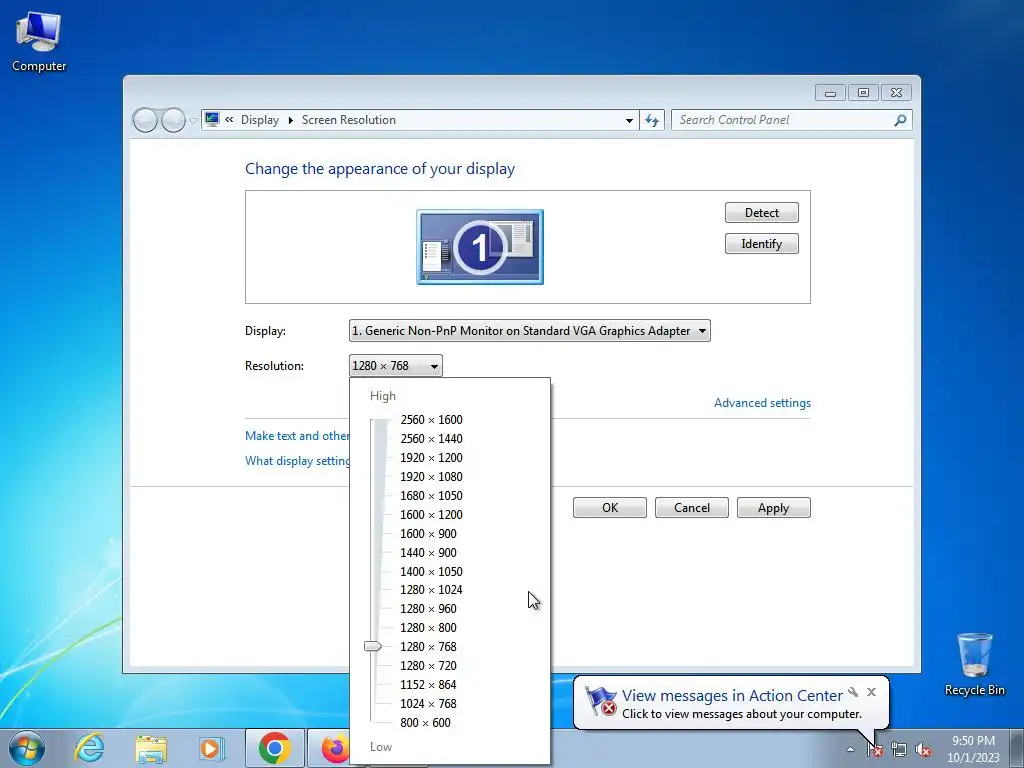
Task: Go forward with the navigation forward arrow
Action: 173,120
